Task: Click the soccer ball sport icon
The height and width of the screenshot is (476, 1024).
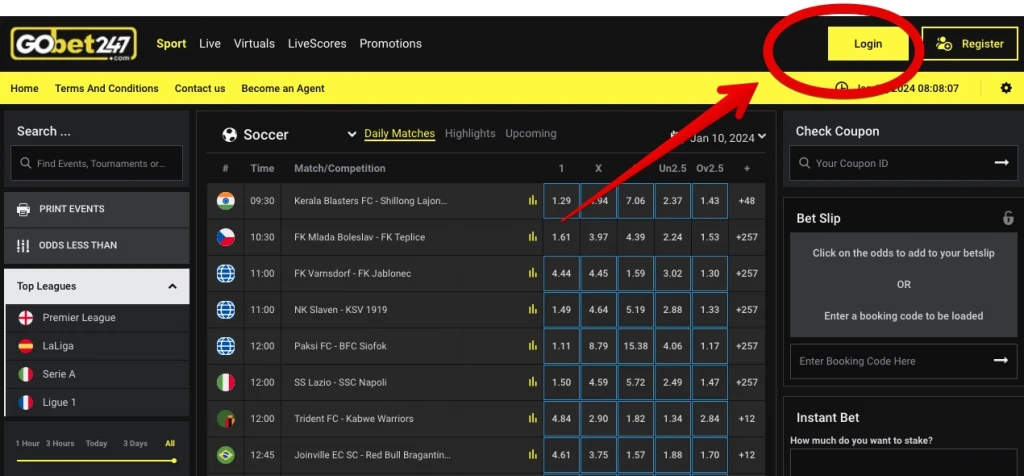Action: coord(229,135)
